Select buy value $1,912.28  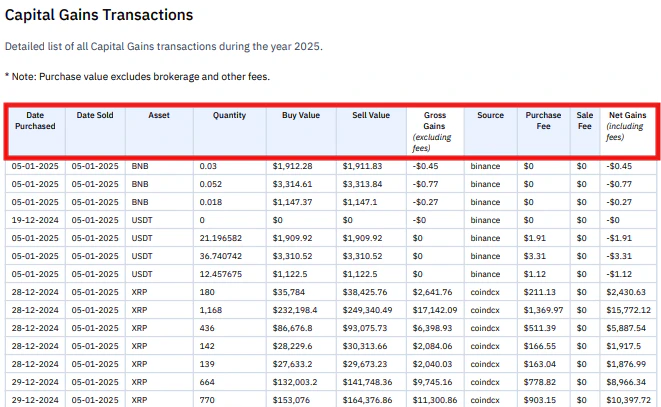point(292,166)
